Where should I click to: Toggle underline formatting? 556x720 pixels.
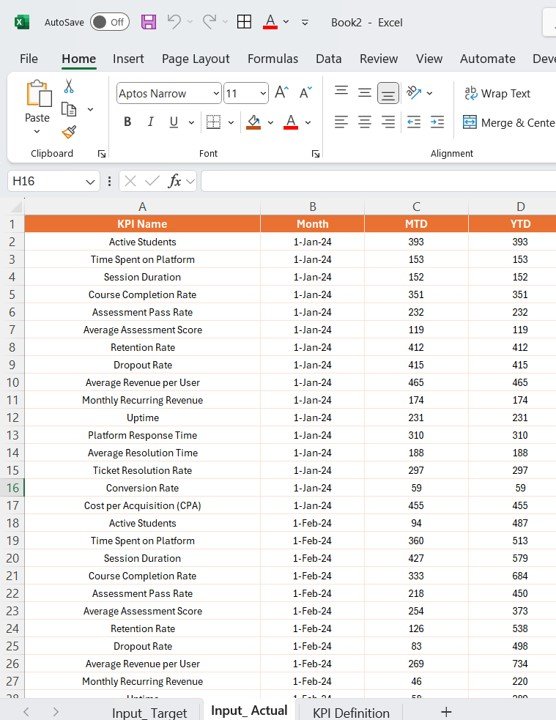[x=174, y=122]
